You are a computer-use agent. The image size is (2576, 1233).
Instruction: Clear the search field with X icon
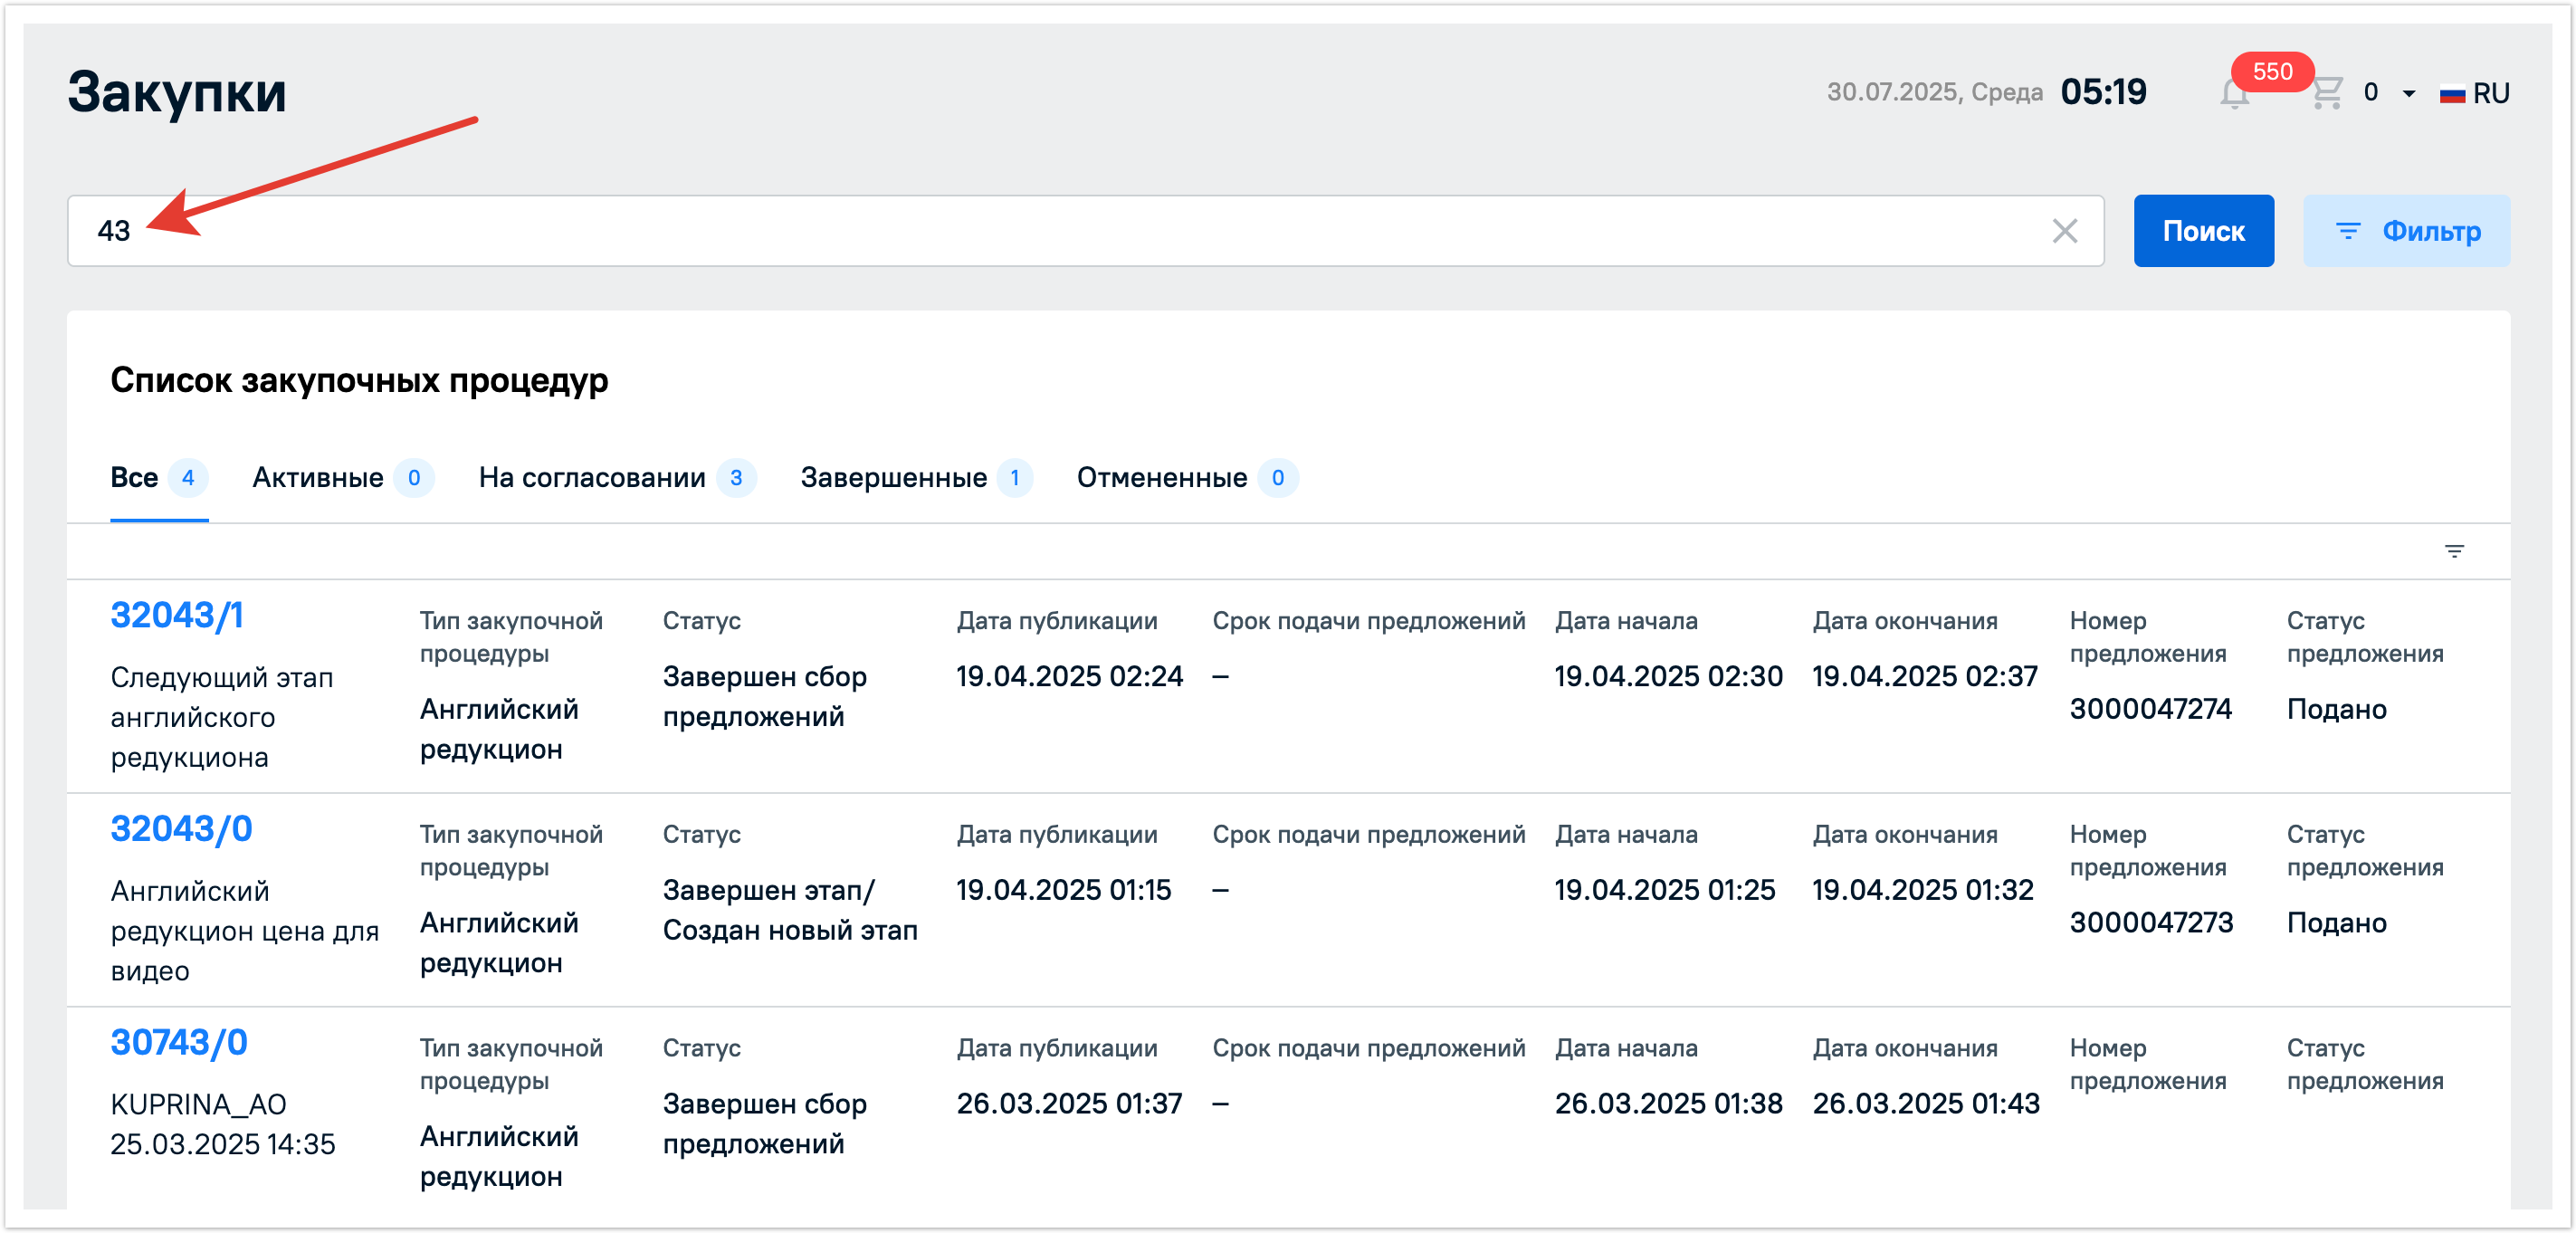(2064, 231)
